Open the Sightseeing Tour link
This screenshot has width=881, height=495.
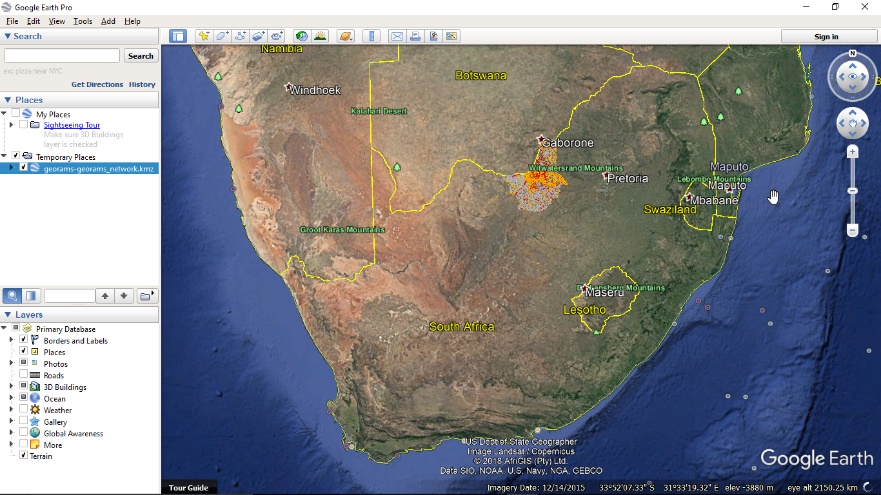(72, 125)
